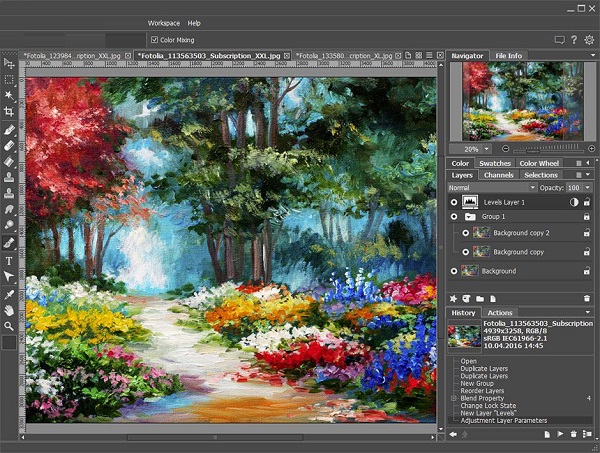Close the Fotolia_113563503 document tab
The height and width of the screenshot is (453, 600).
(287, 56)
